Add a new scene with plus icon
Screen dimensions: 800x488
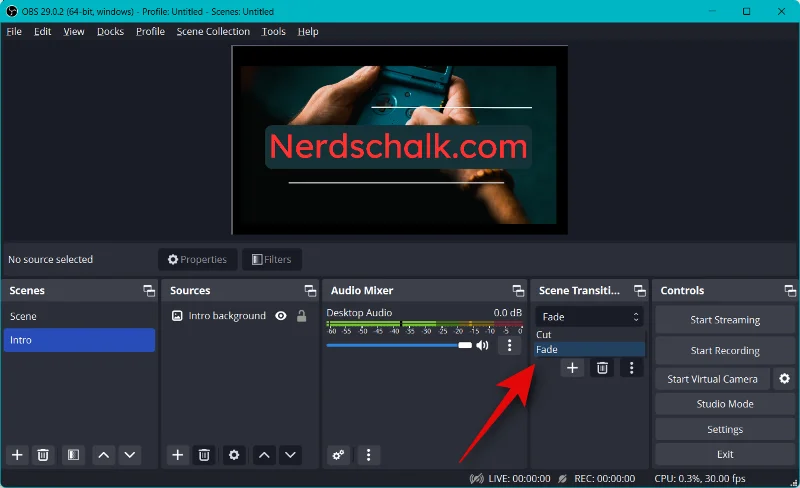click(17, 454)
